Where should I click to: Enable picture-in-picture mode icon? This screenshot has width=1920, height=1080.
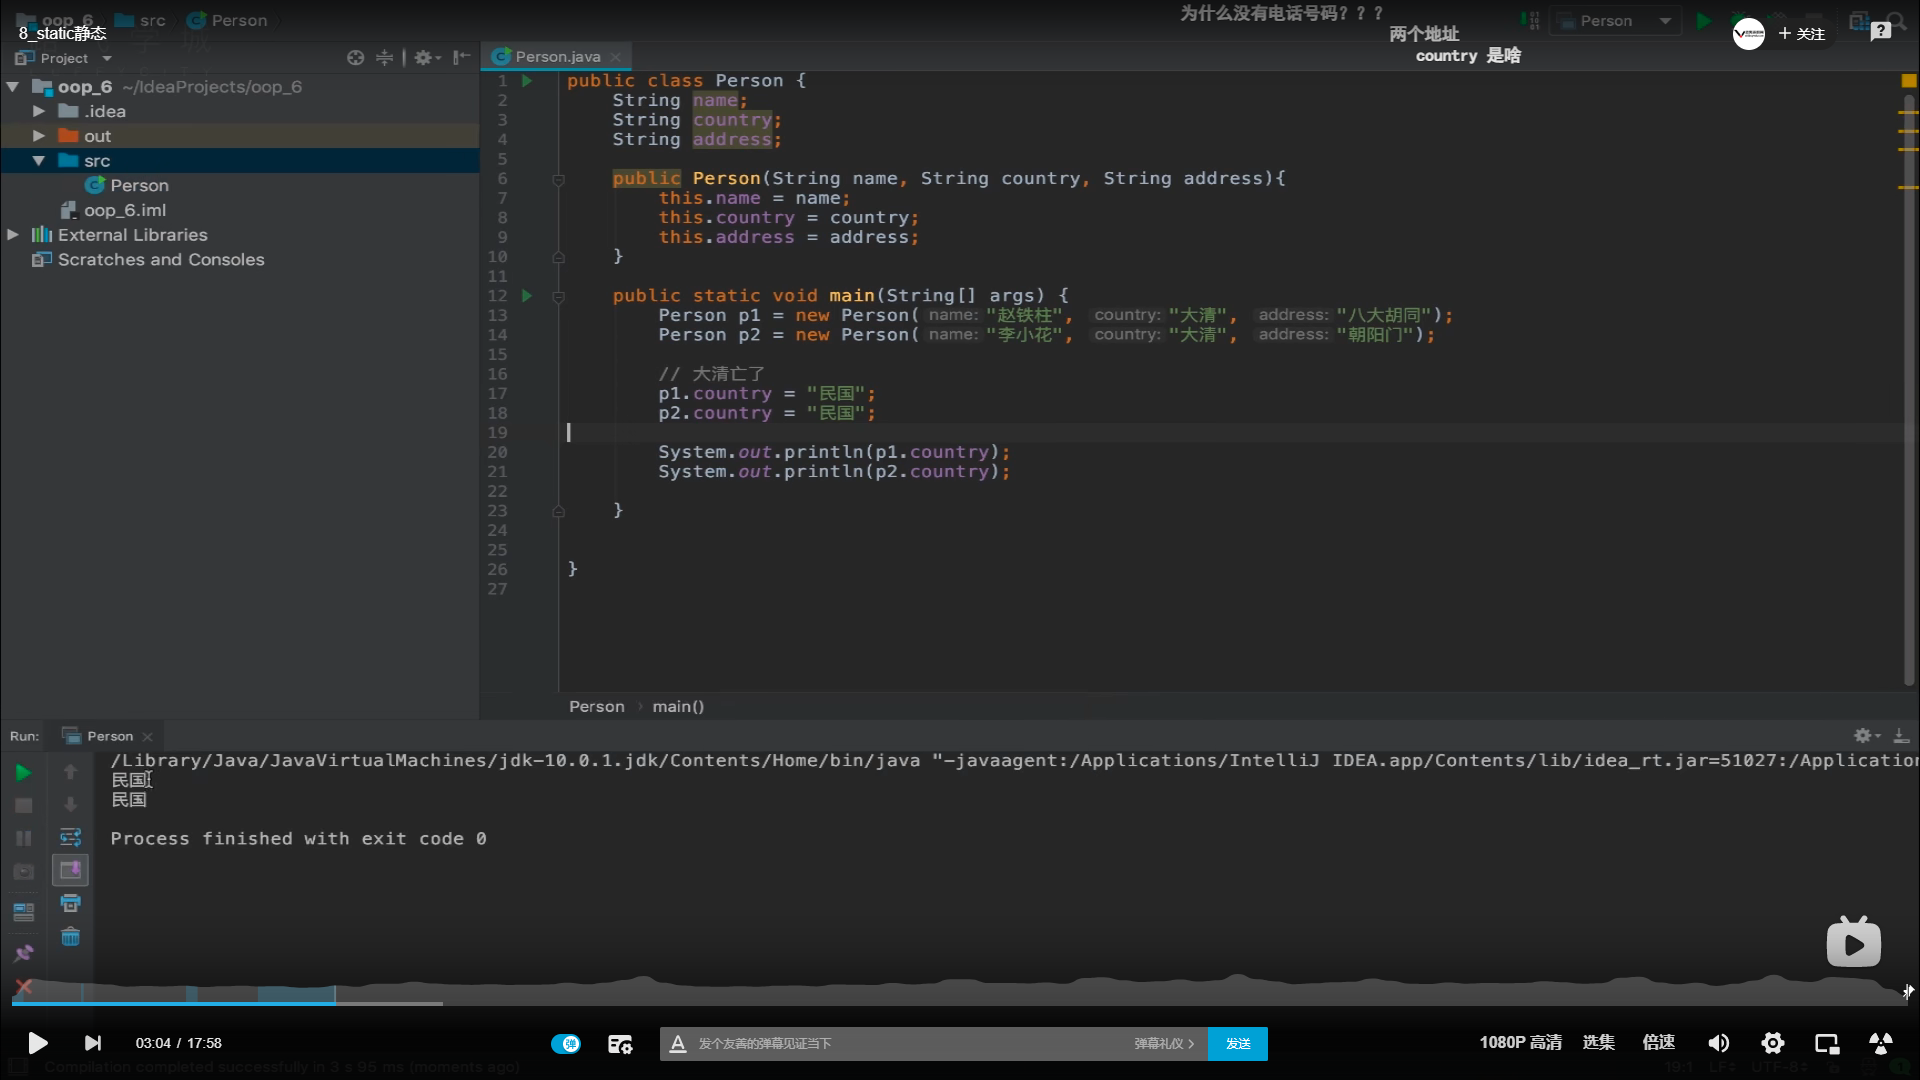click(x=1827, y=1043)
